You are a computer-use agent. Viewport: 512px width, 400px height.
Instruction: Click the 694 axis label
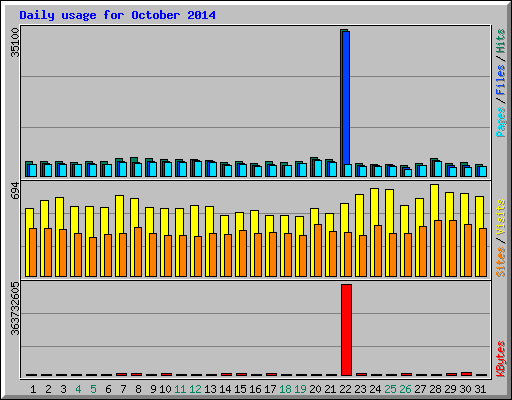pyautogui.click(x=15, y=191)
